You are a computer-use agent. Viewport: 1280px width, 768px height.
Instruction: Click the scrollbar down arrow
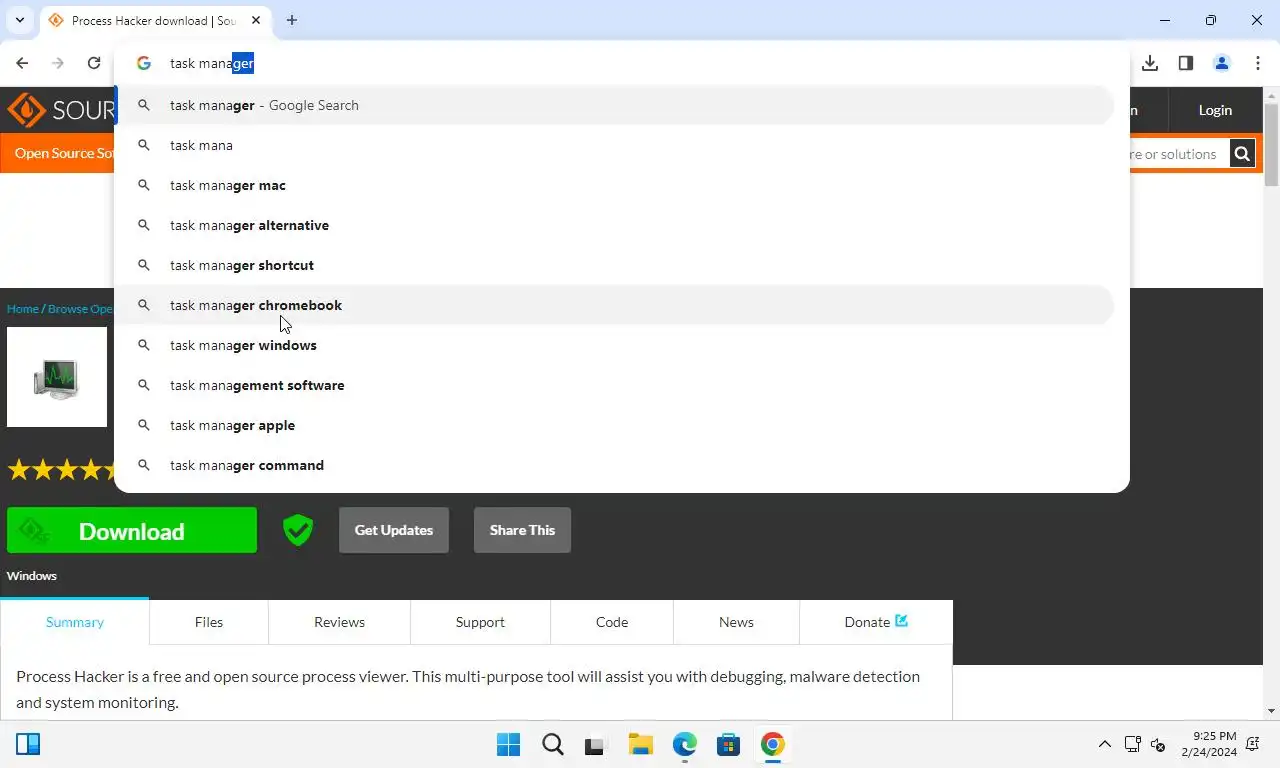[x=1271, y=711]
